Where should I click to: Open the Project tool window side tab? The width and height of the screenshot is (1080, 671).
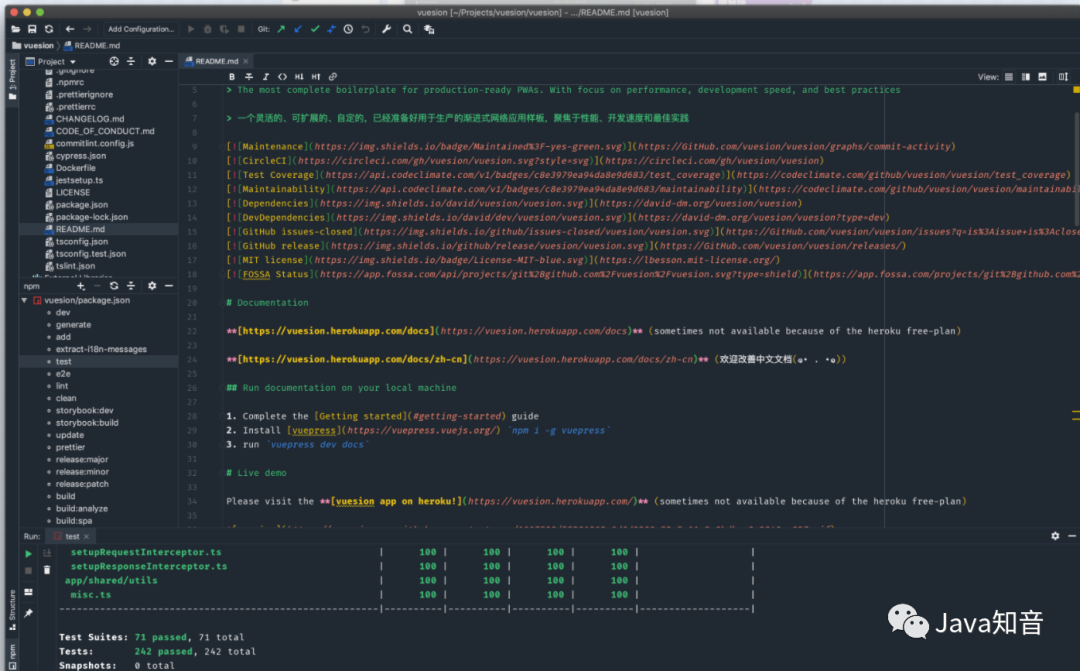12,78
